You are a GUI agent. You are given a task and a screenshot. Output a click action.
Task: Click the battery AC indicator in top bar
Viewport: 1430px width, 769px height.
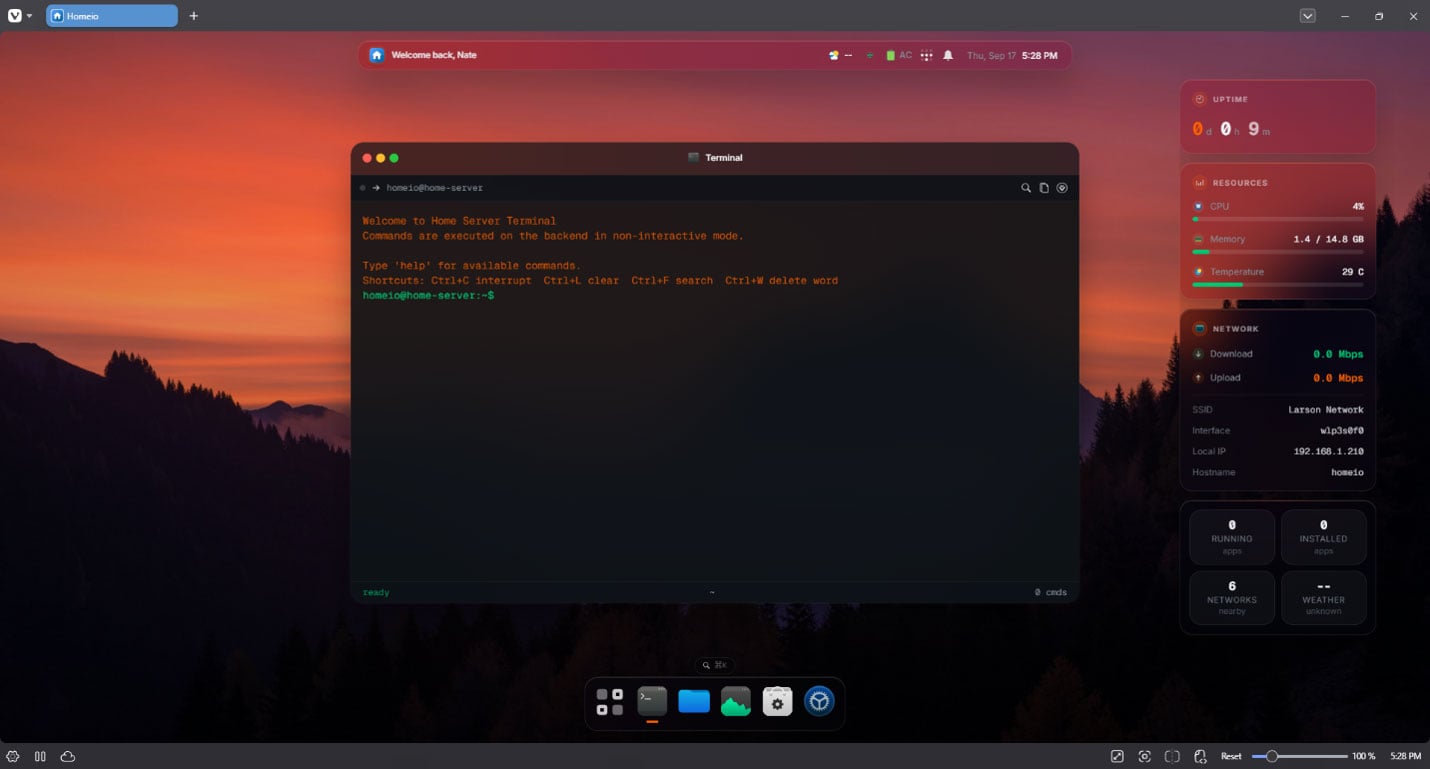(899, 56)
